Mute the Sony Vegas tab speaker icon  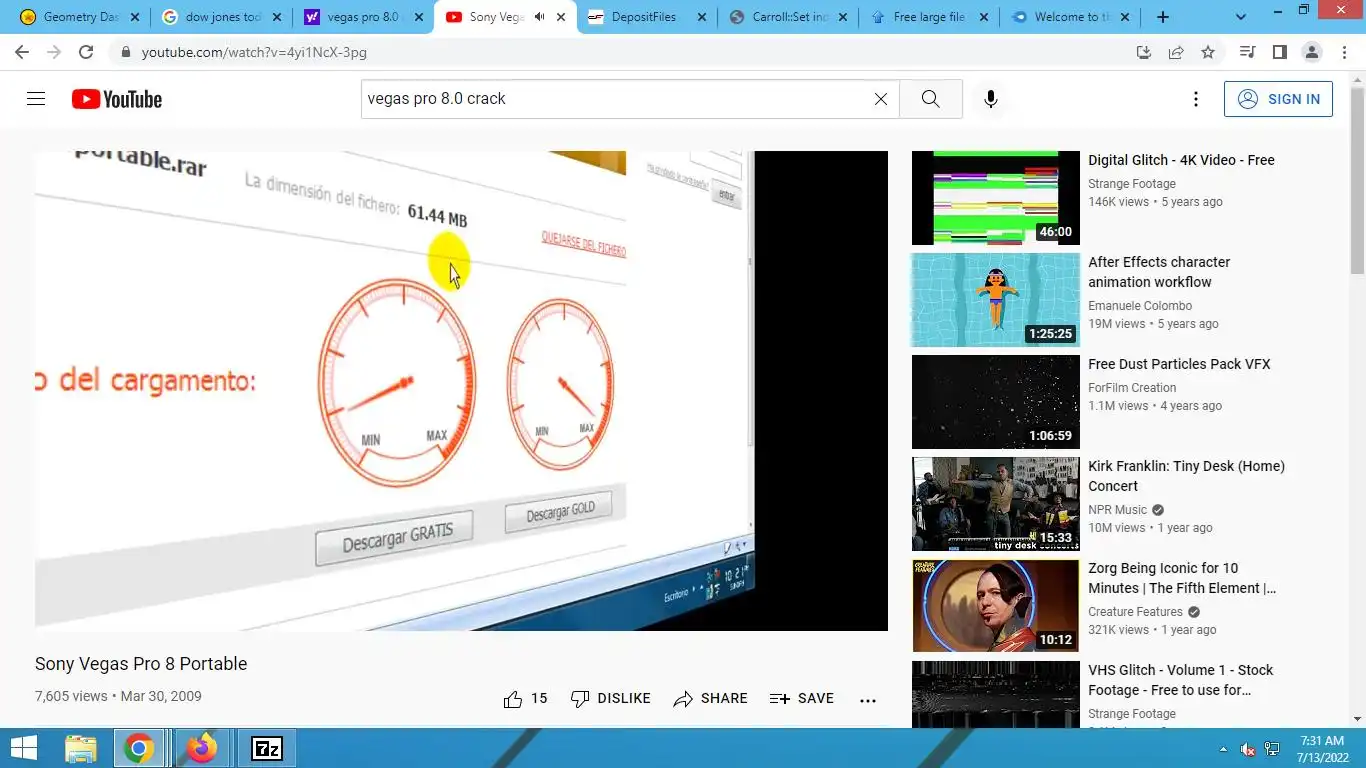tap(540, 17)
